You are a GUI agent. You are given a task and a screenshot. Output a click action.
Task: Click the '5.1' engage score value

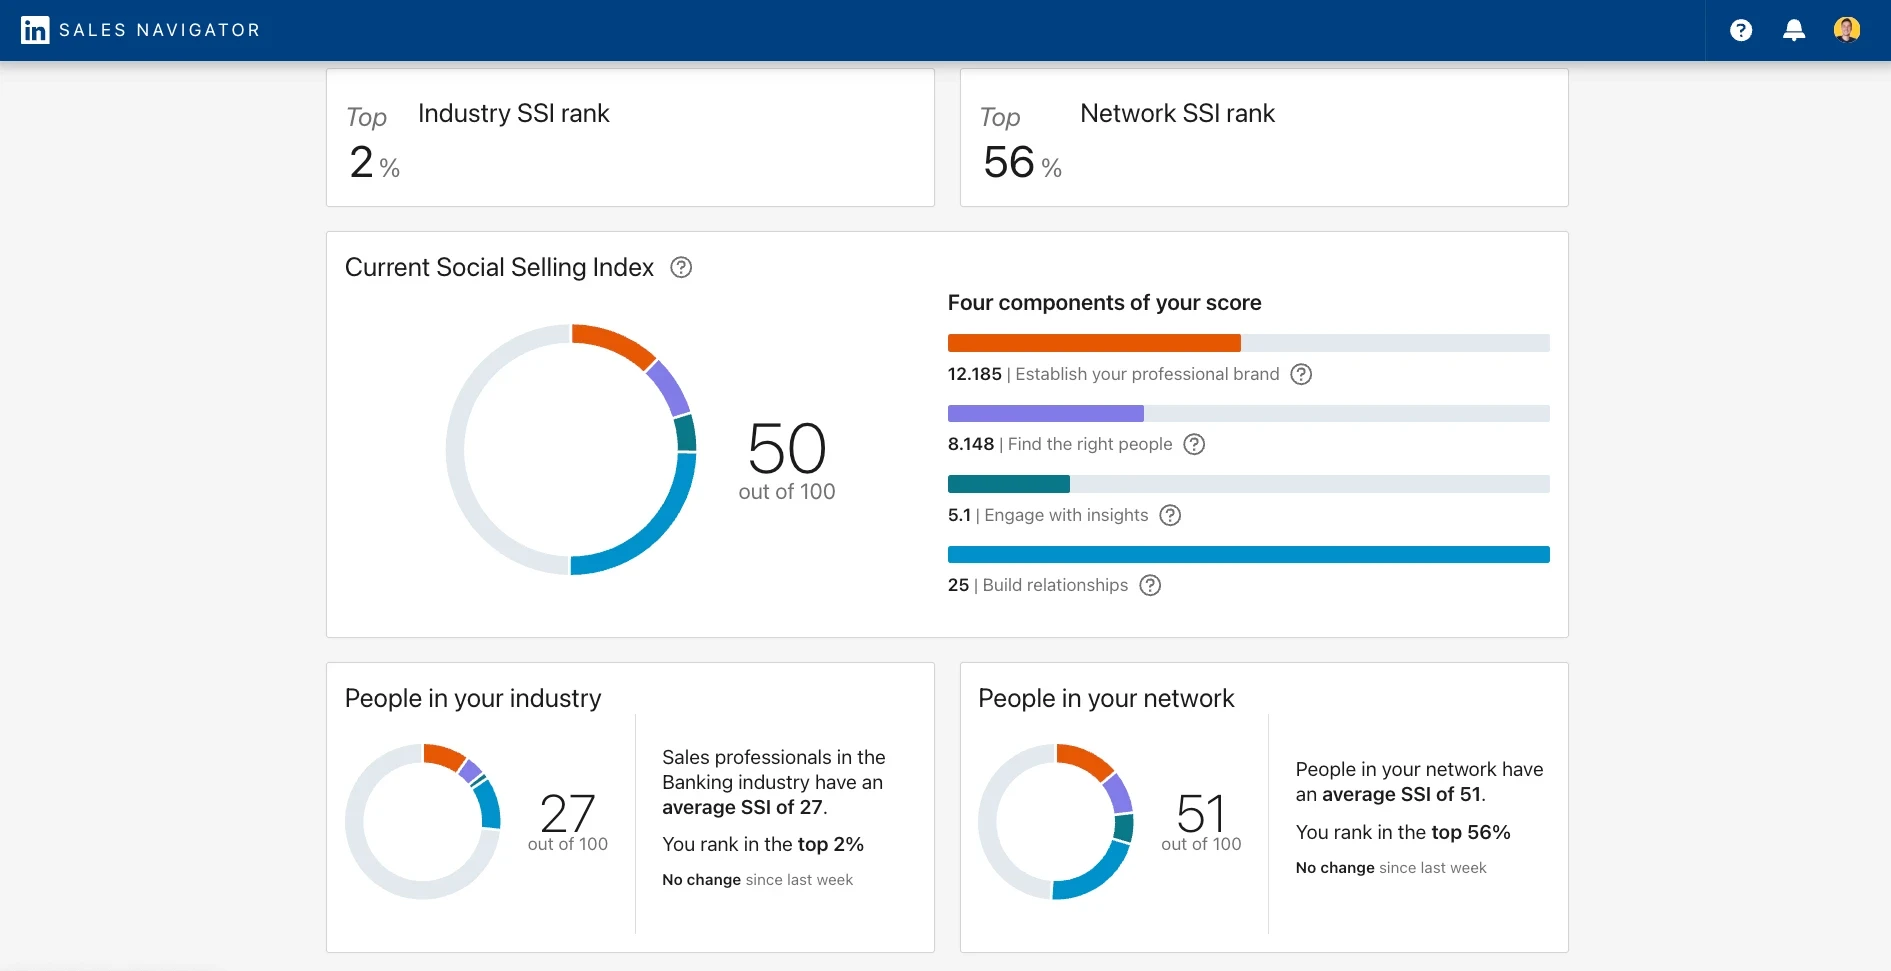pyautogui.click(x=959, y=515)
